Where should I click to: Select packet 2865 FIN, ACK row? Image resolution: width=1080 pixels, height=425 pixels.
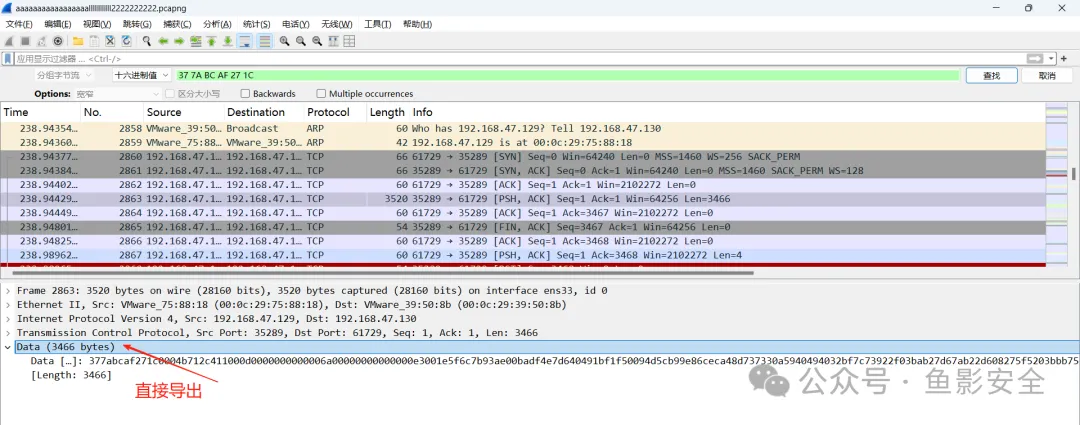(x=523, y=227)
